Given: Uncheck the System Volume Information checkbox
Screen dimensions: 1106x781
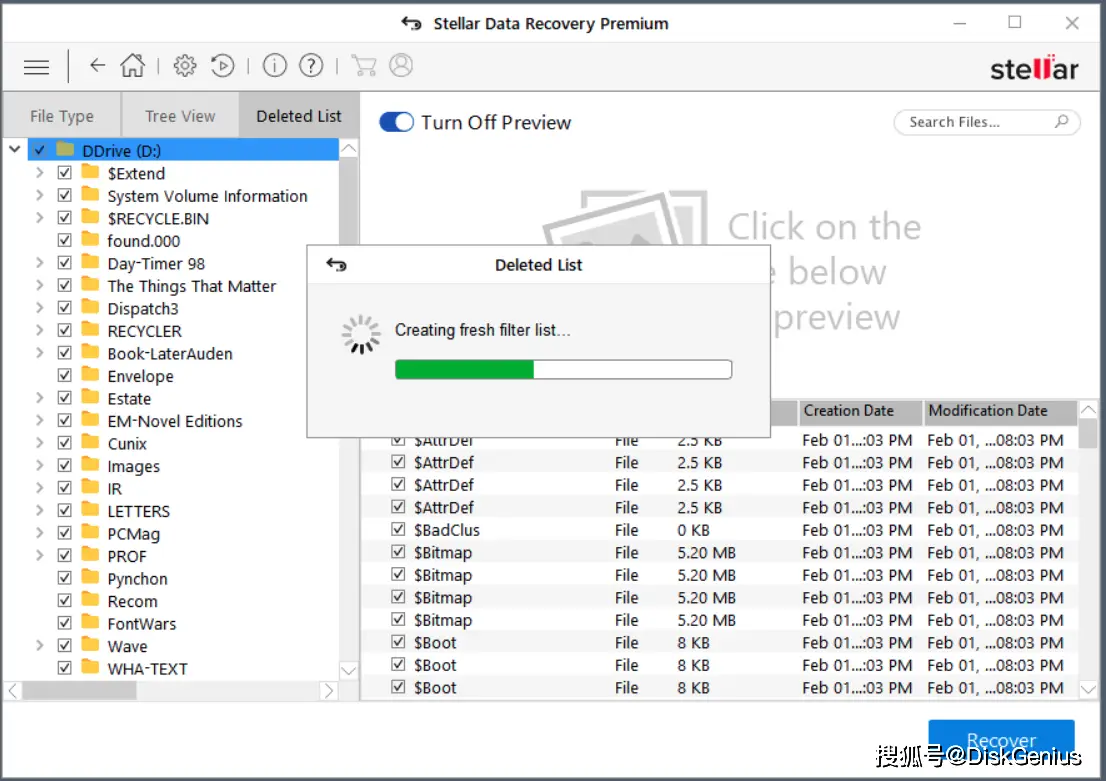Looking at the screenshot, I should point(64,195).
